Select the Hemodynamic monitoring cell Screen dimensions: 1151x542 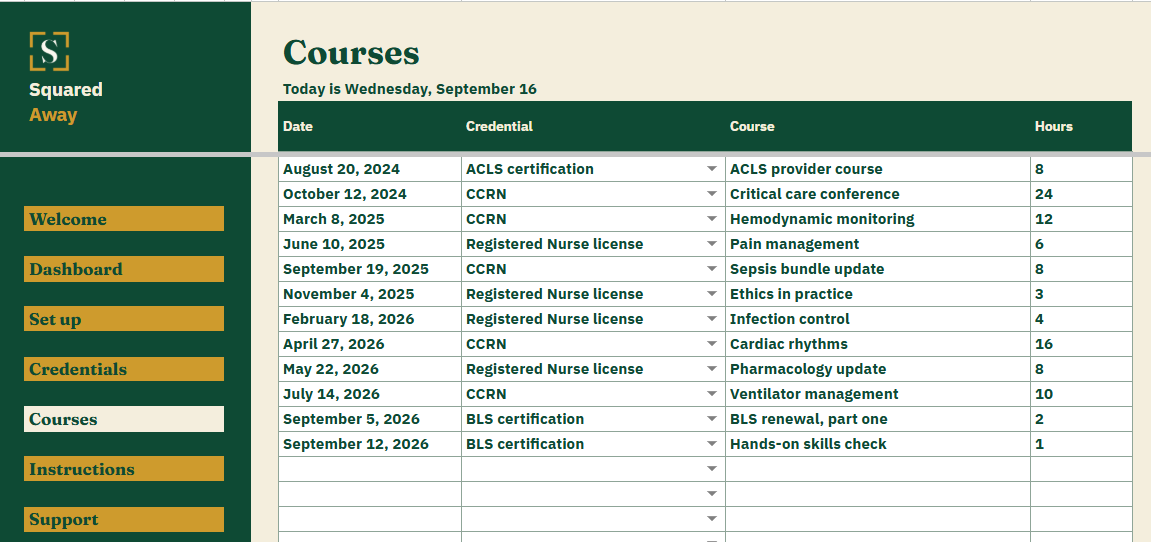tap(878, 219)
